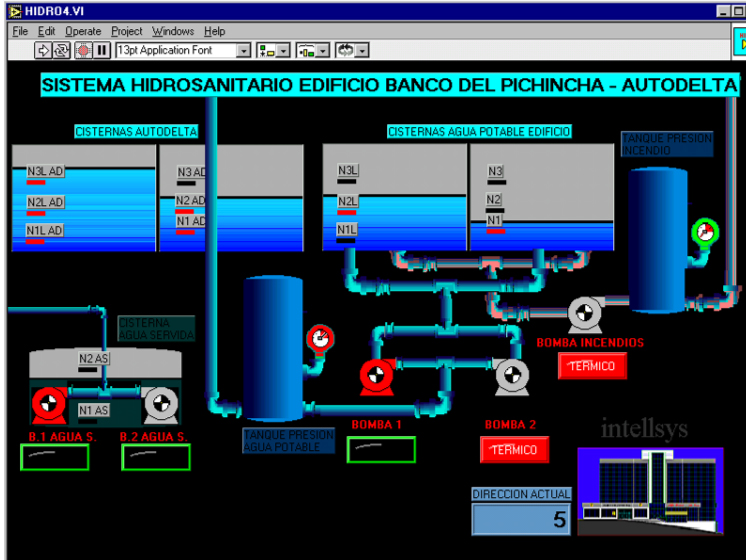Open the Distribute Objects dropdown
The height and width of the screenshot is (560, 746).
point(313,50)
